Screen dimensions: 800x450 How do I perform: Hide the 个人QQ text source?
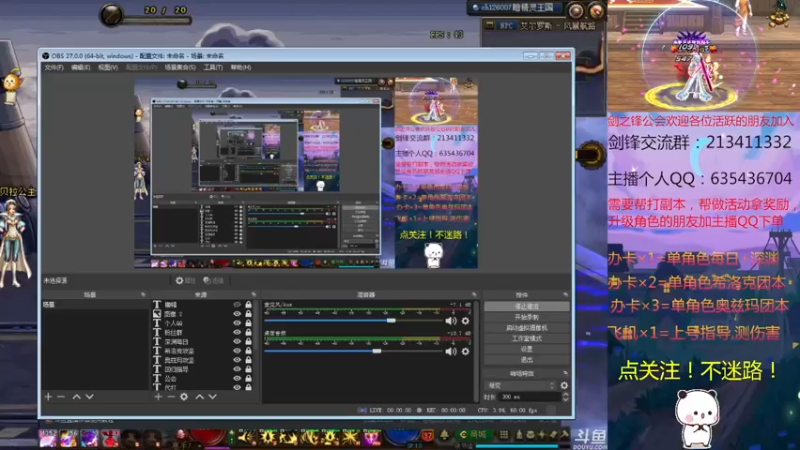[x=237, y=323]
